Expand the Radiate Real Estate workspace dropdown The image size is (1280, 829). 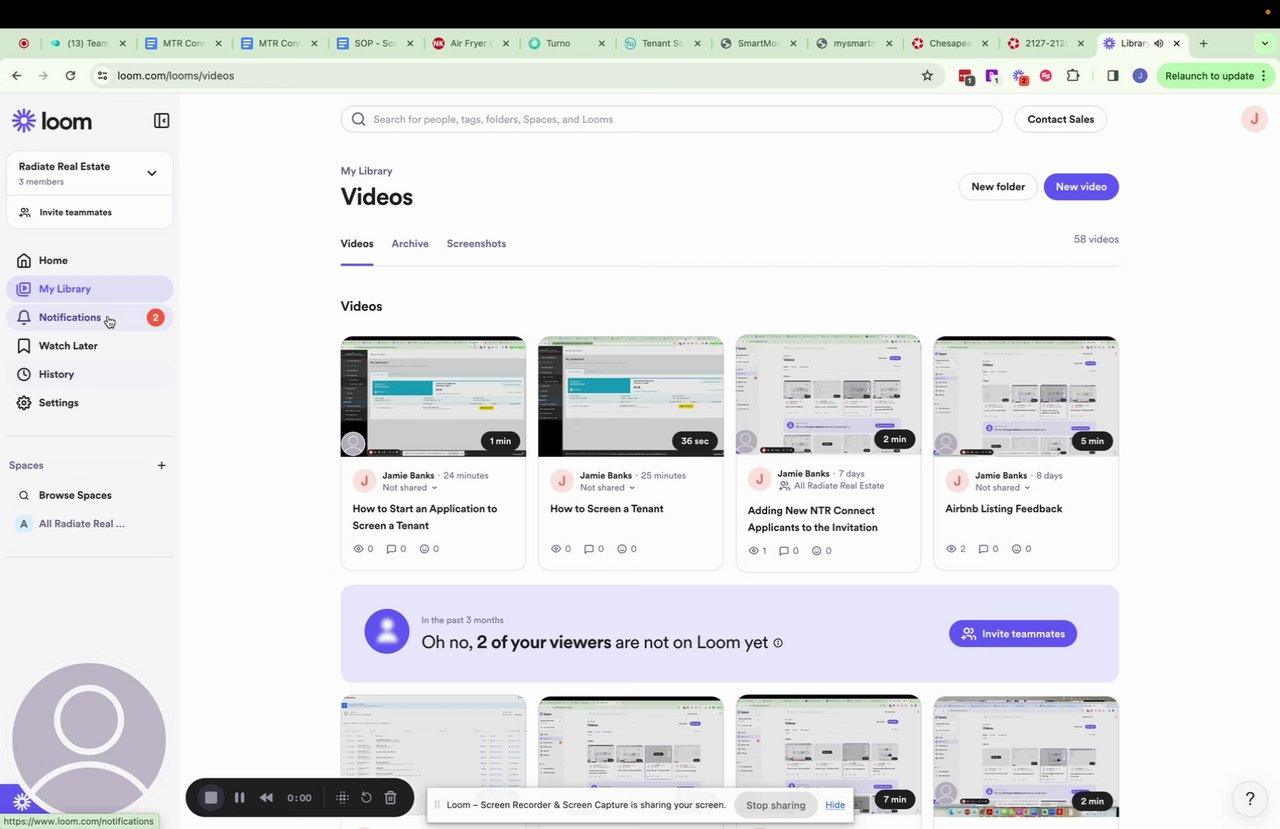152,173
